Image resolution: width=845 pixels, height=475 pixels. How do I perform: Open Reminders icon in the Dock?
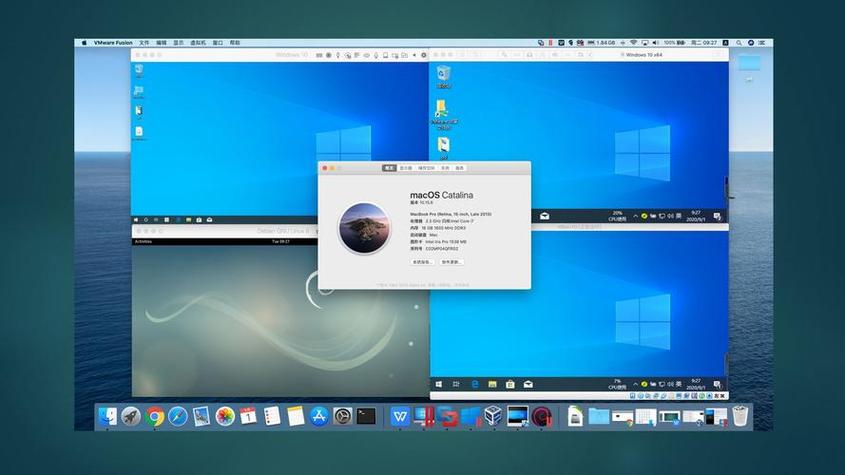[x=272, y=416]
